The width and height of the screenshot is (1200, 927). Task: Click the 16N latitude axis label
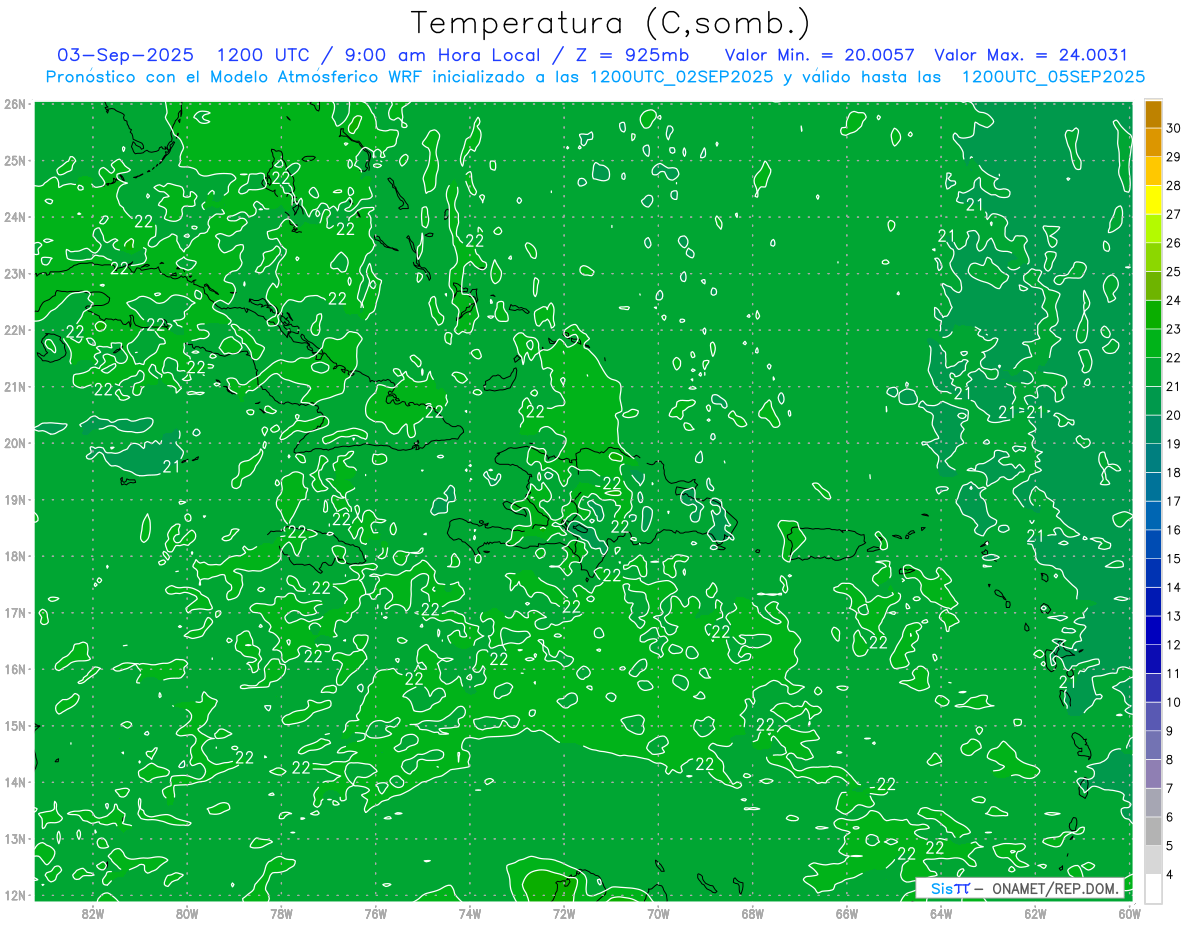click(x=15, y=669)
